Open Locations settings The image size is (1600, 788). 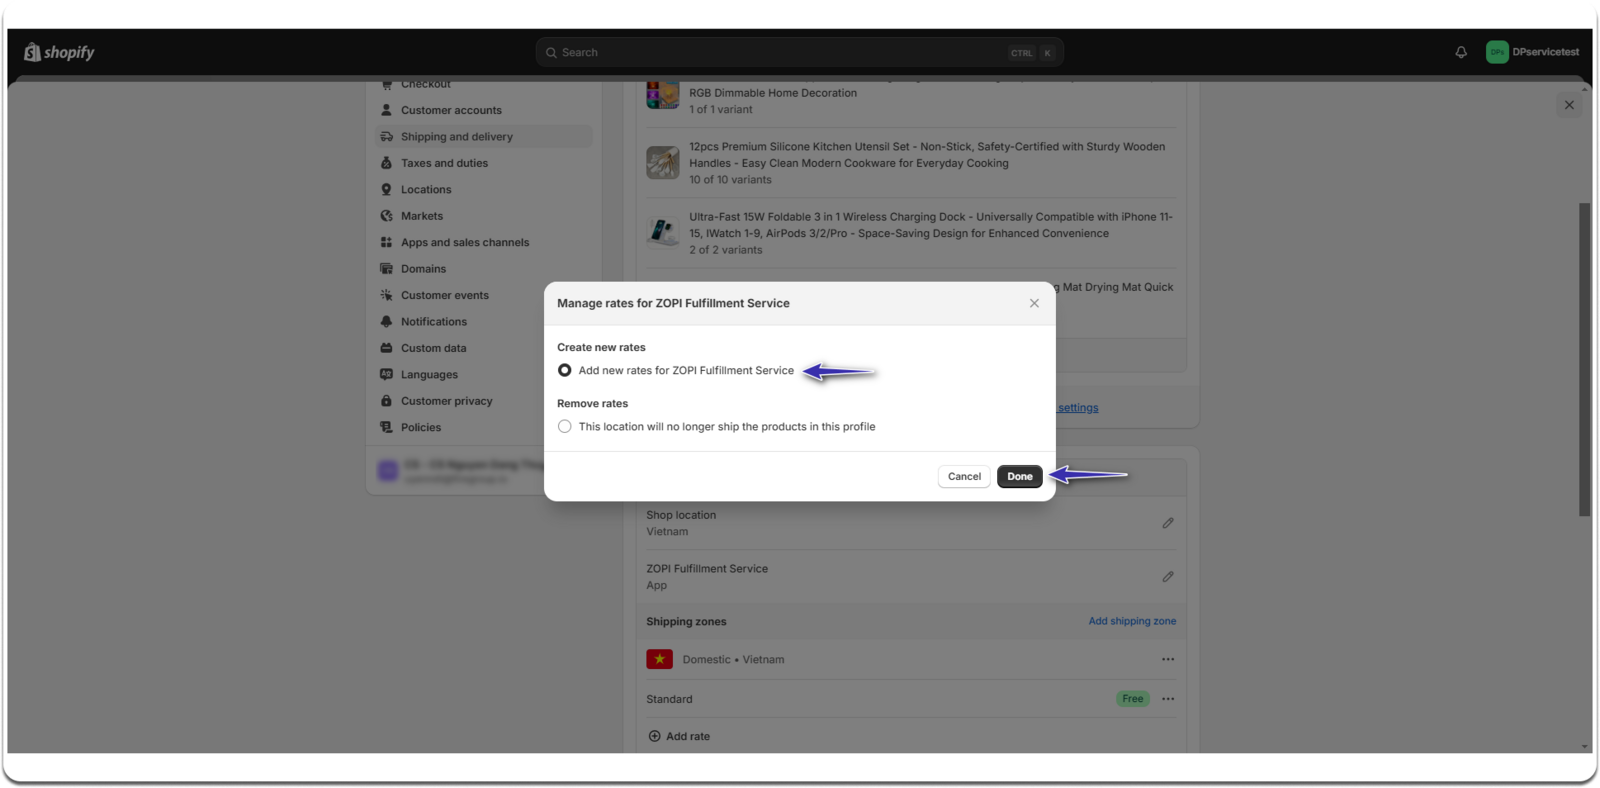pyautogui.click(x=484, y=190)
